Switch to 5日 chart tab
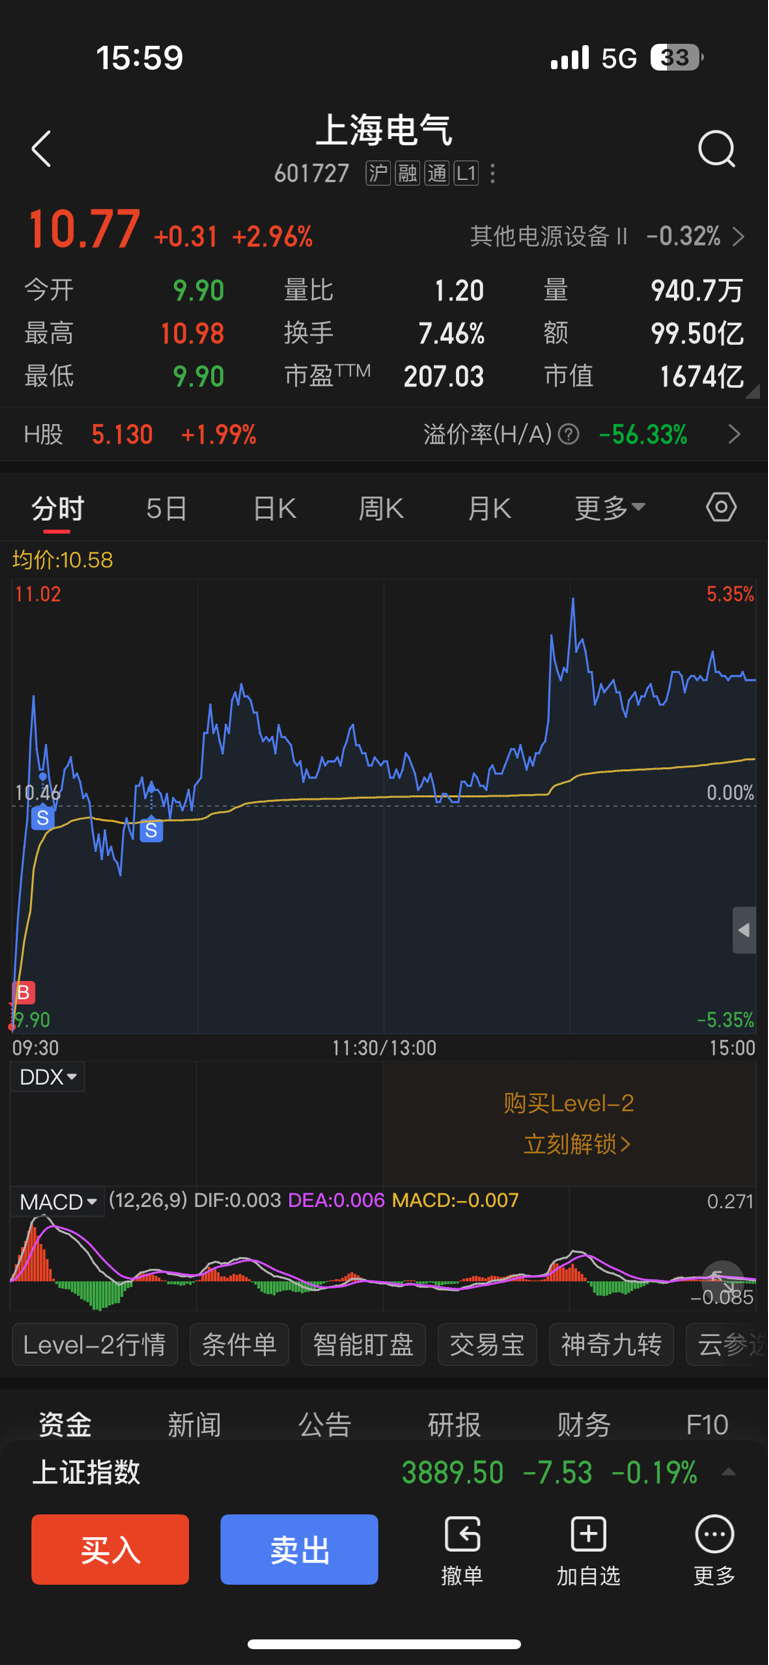The height and width of the screenshot is (1665, 769). pos(167,508)
